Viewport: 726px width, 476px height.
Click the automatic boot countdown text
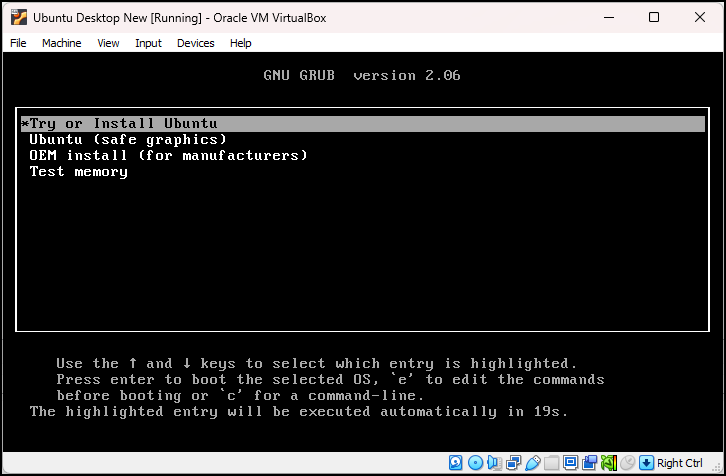coord(299,411)
